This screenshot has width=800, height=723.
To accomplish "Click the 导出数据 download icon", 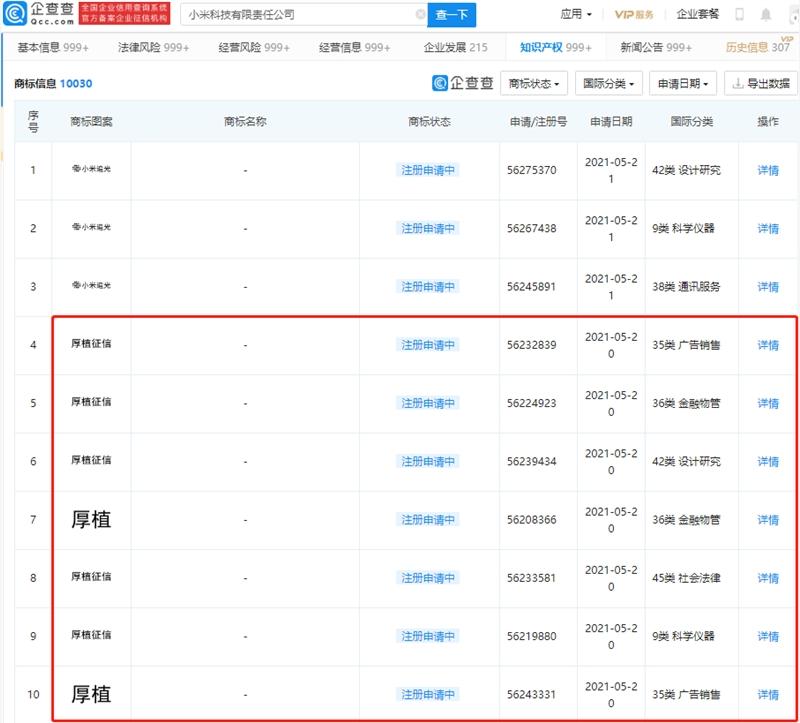I will pyautogui.click(x=738, y=84).
